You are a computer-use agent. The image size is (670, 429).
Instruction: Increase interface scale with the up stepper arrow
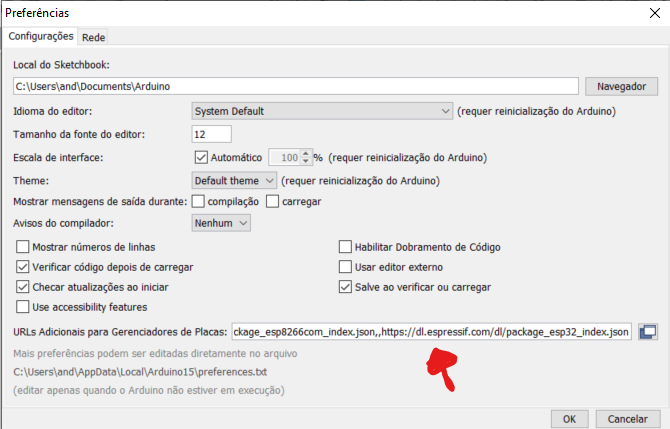tap(306, 153)
